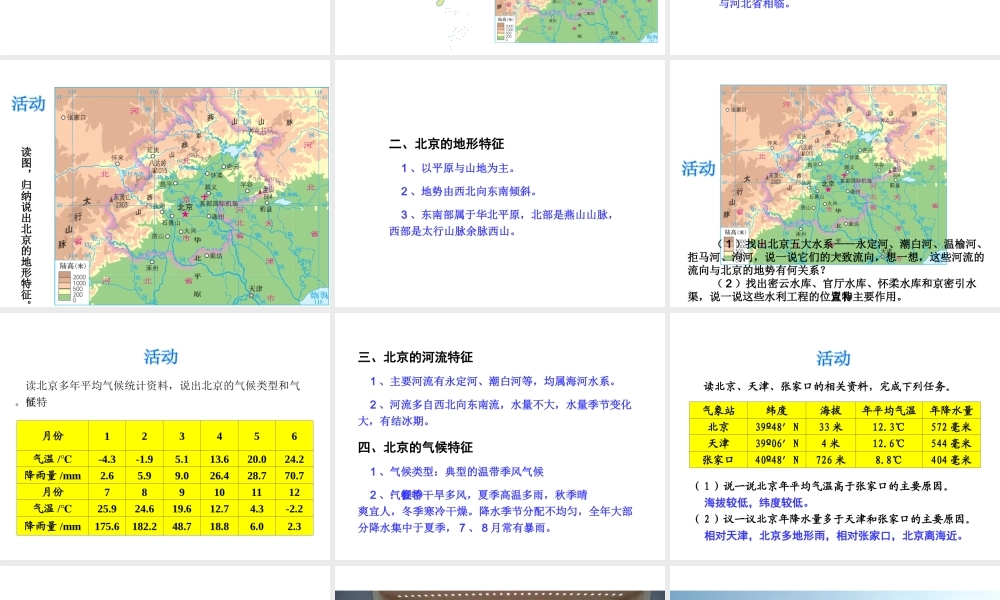This screenshot has width=1000, height=600.
Task: Click the instruction 读北京、天津、张家口的相关资料，完成下列任务。
Action: tap(828, 386)
